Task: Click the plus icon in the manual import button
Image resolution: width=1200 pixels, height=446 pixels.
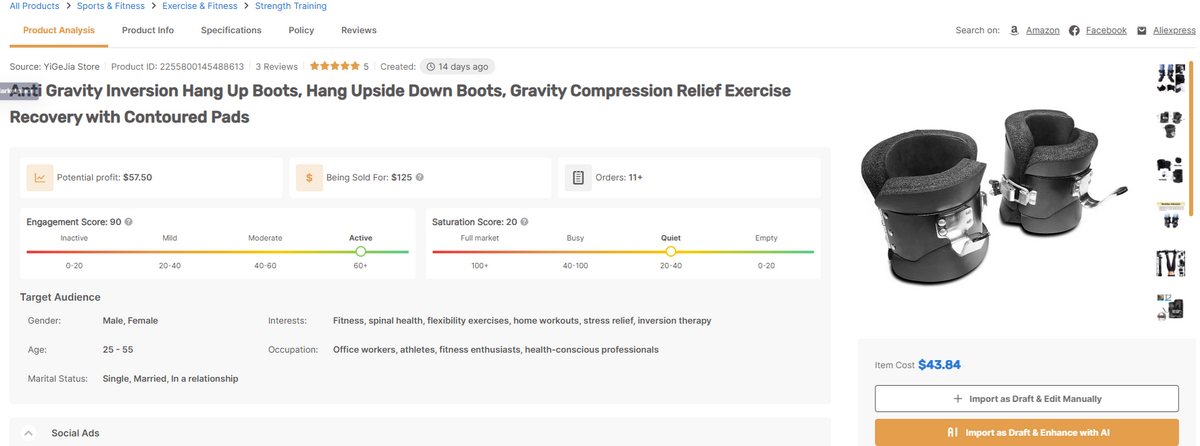Action: tap(958, 398)
